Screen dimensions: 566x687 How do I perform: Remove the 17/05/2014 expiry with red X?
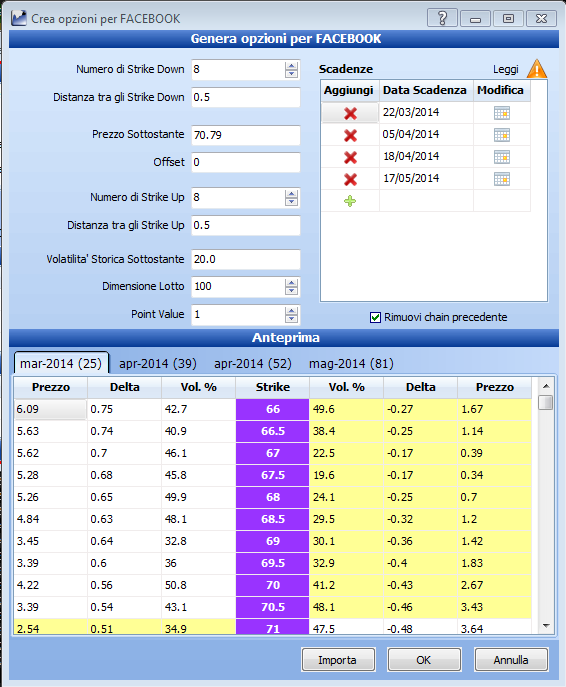(350, 179)
